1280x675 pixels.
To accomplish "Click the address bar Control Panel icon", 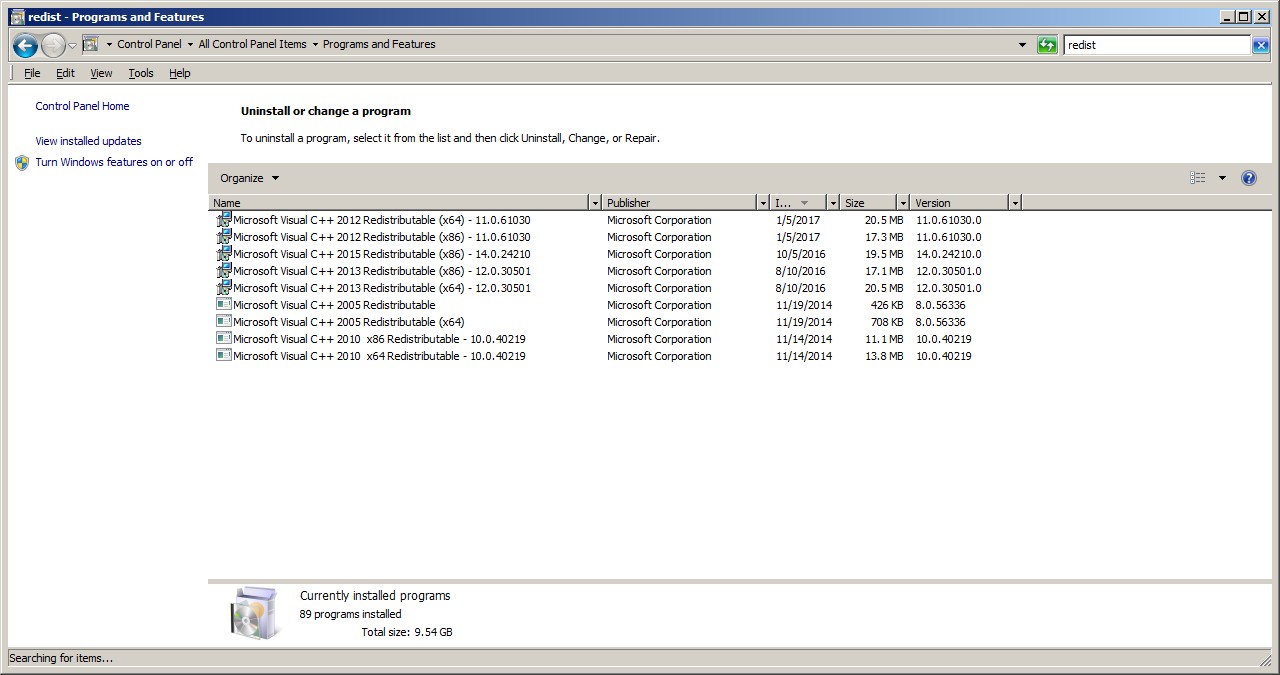I will click(x=90, y=44).
